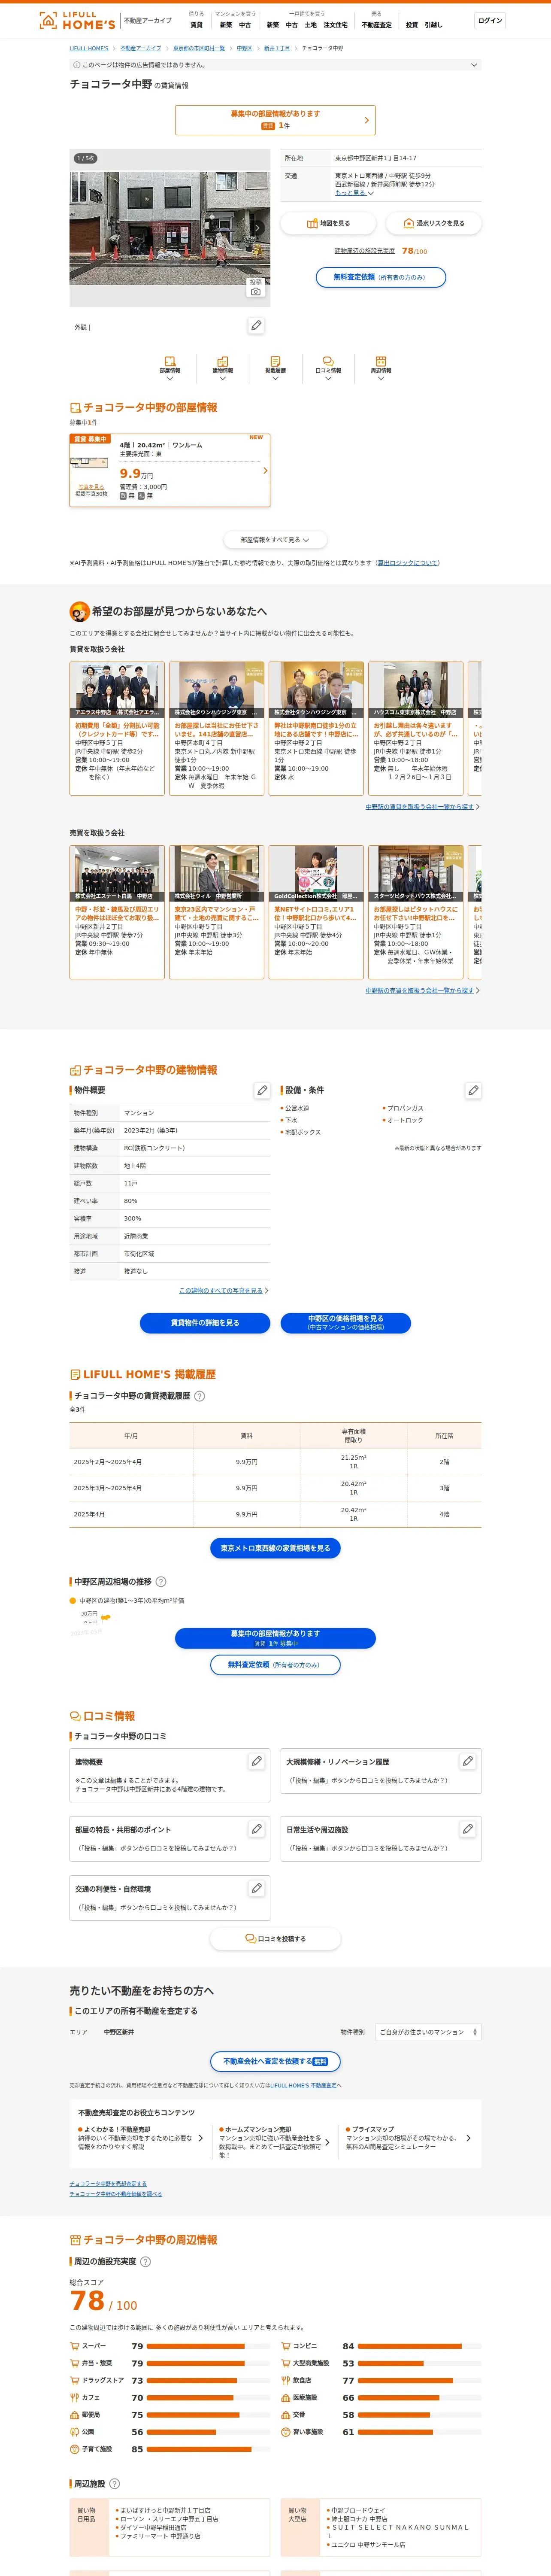Click 口コミを投稿する button

pos(275,1938)
